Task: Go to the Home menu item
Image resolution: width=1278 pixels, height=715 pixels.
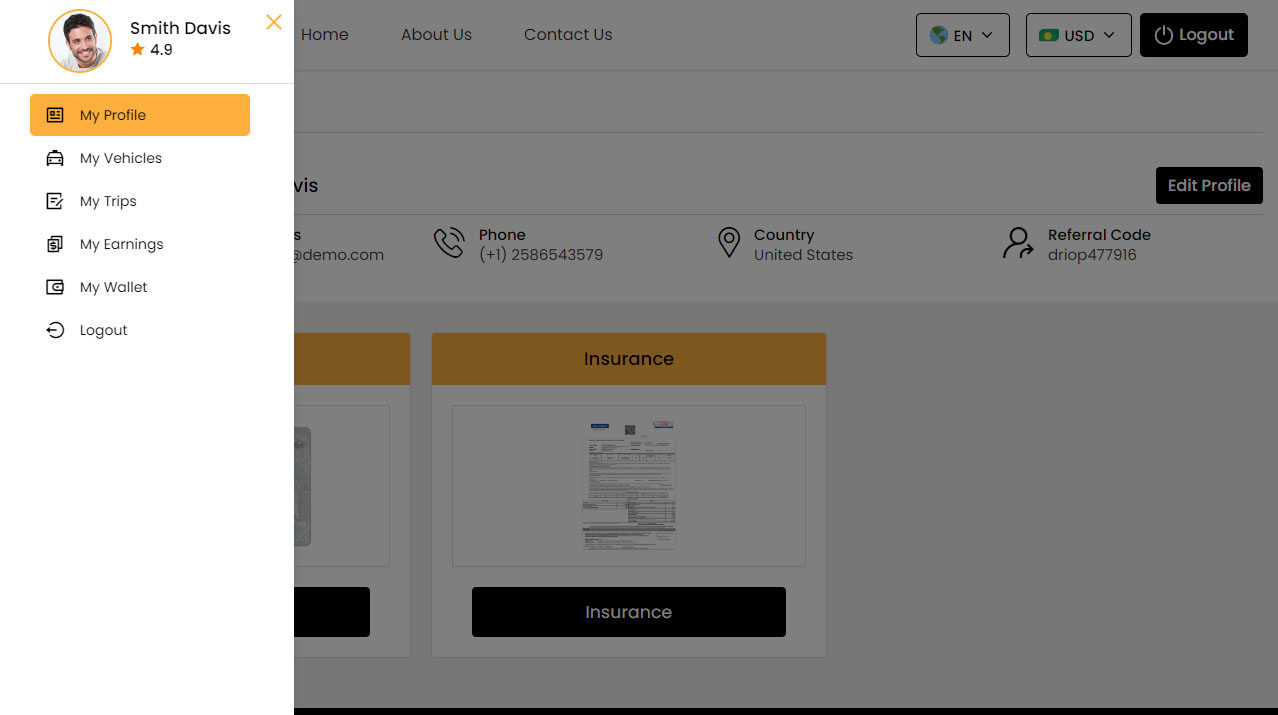Action: [x=324, y=34]
